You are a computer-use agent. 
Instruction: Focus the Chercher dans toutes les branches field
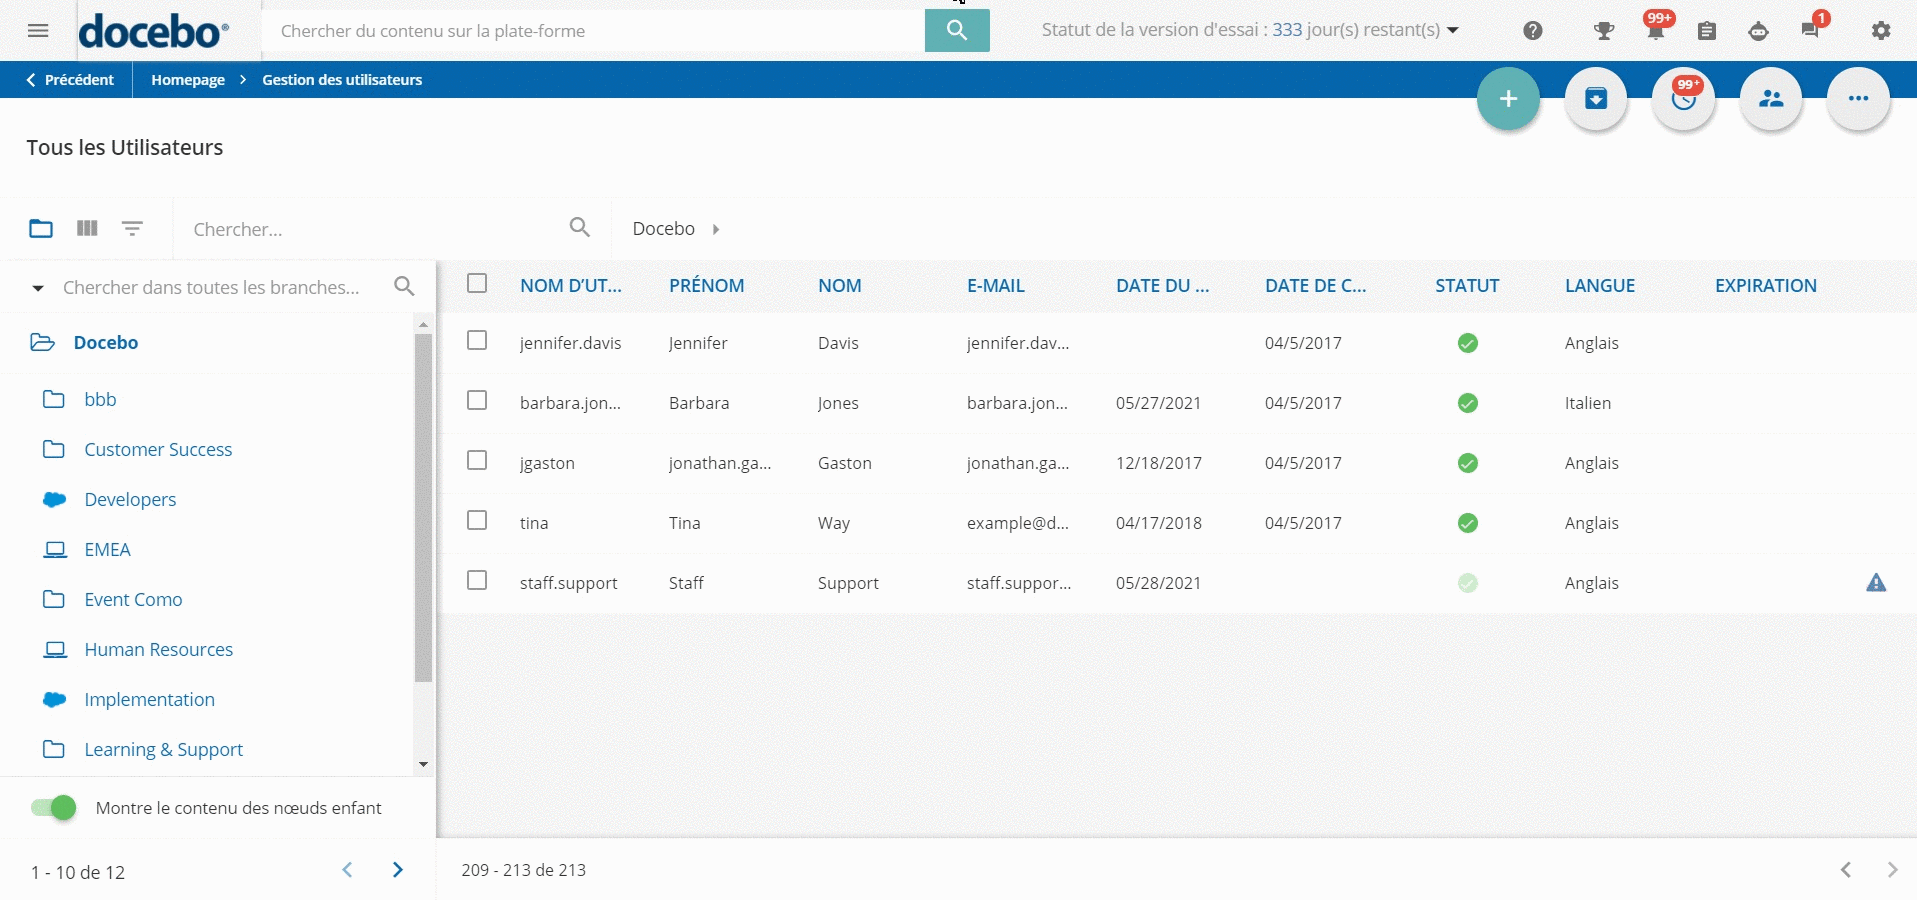point(211,288)
